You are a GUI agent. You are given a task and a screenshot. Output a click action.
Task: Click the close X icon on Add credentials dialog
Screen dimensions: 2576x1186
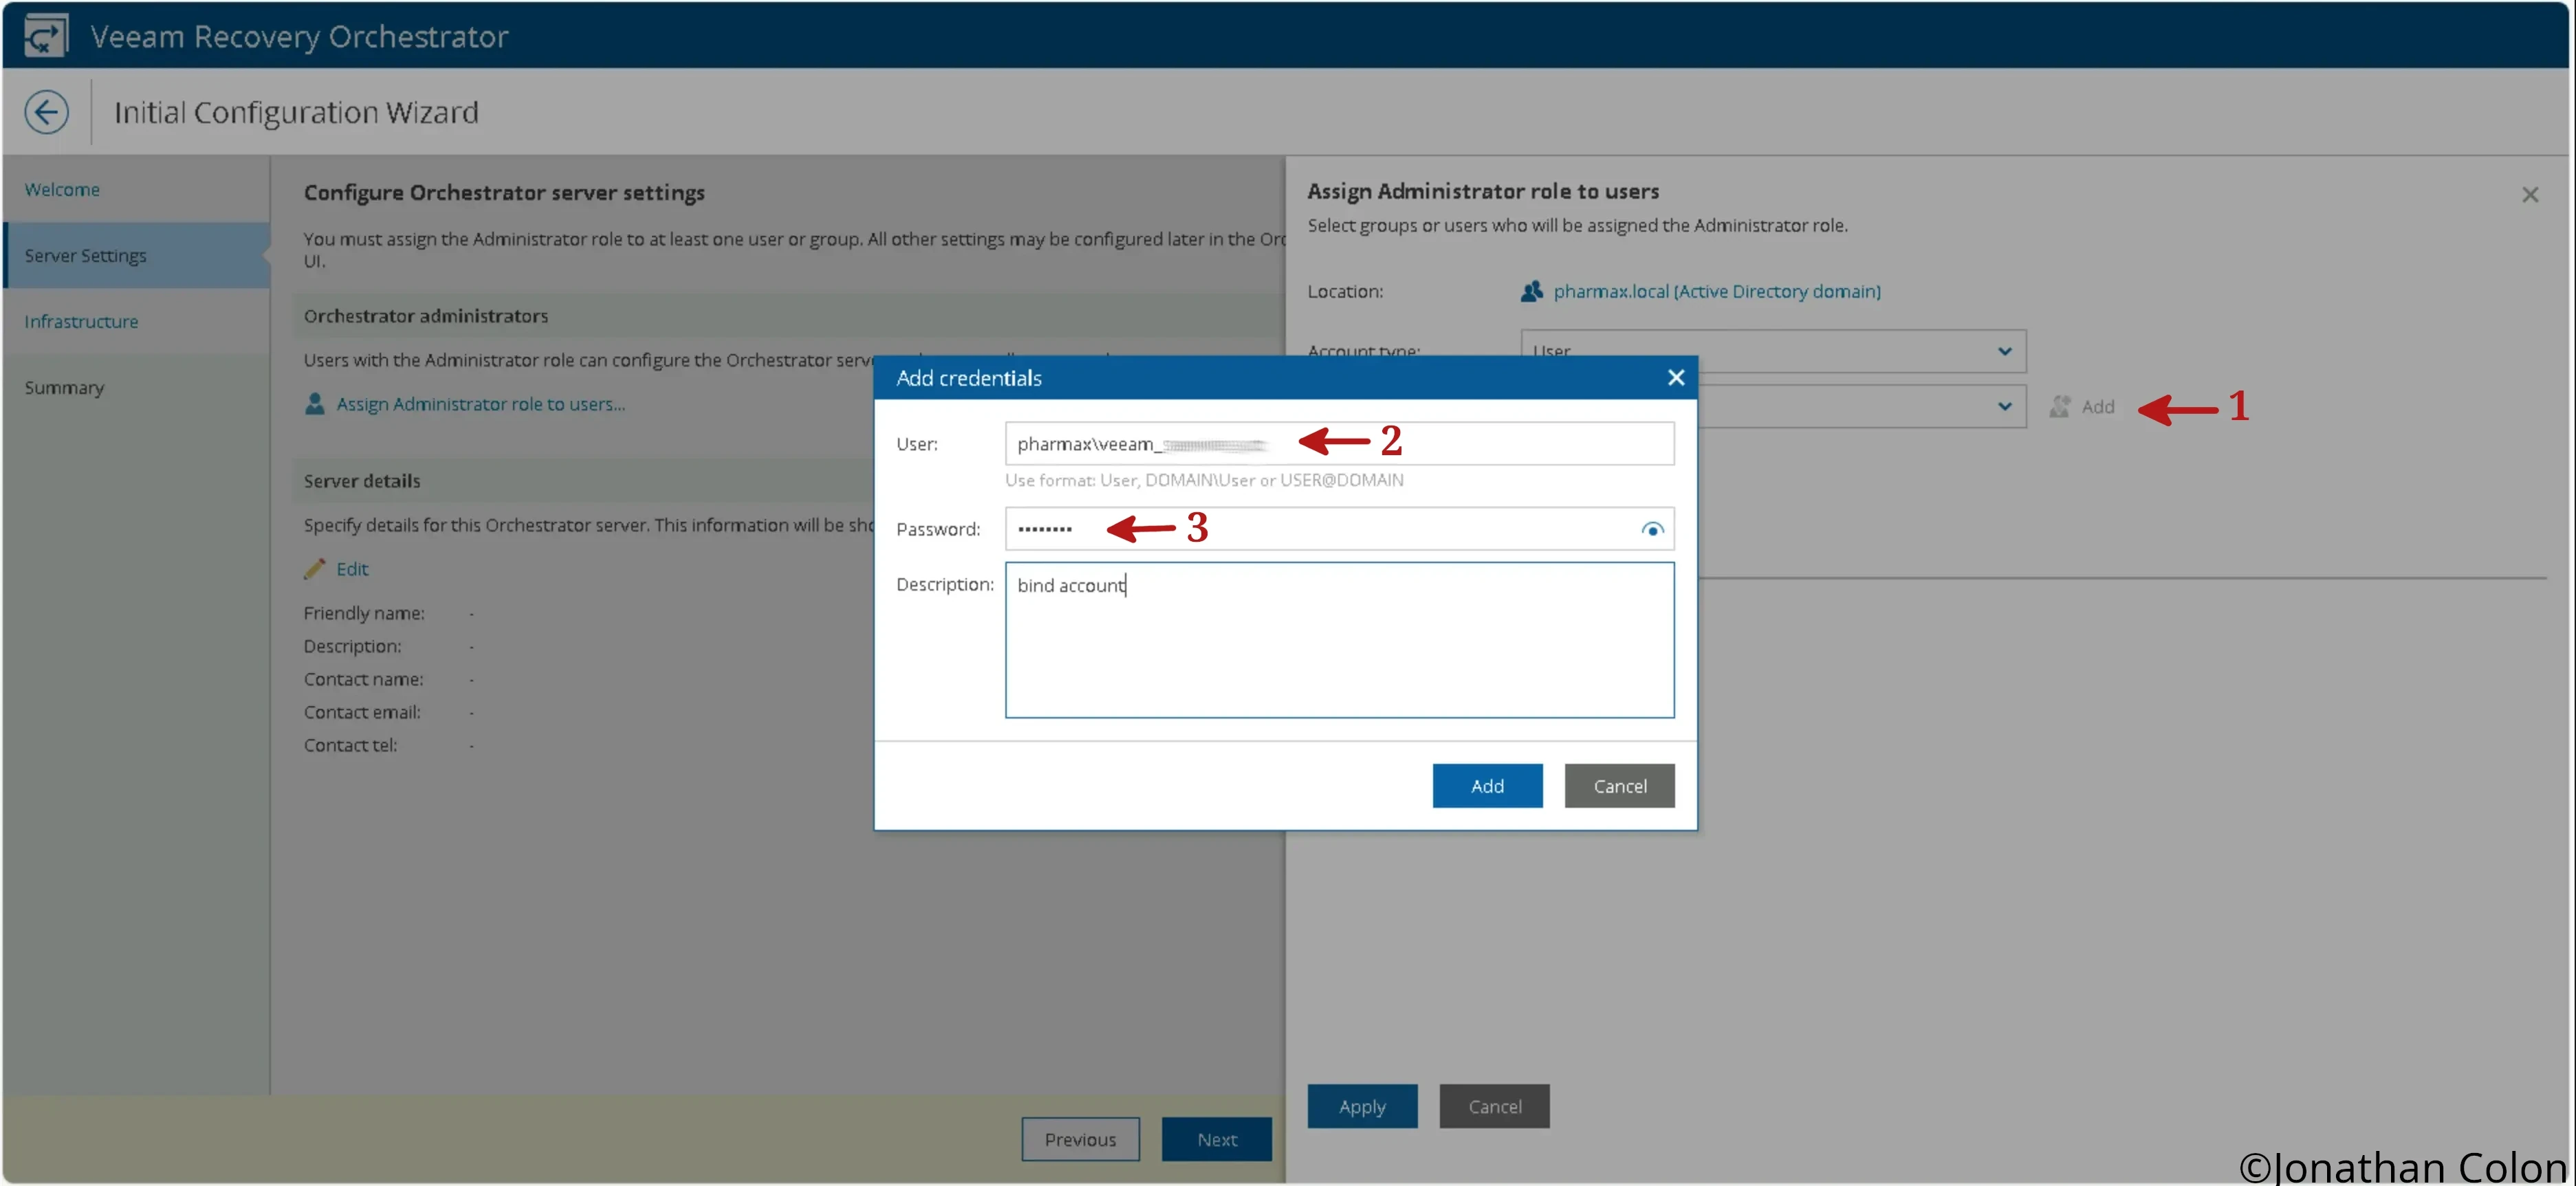[1676, 376]
